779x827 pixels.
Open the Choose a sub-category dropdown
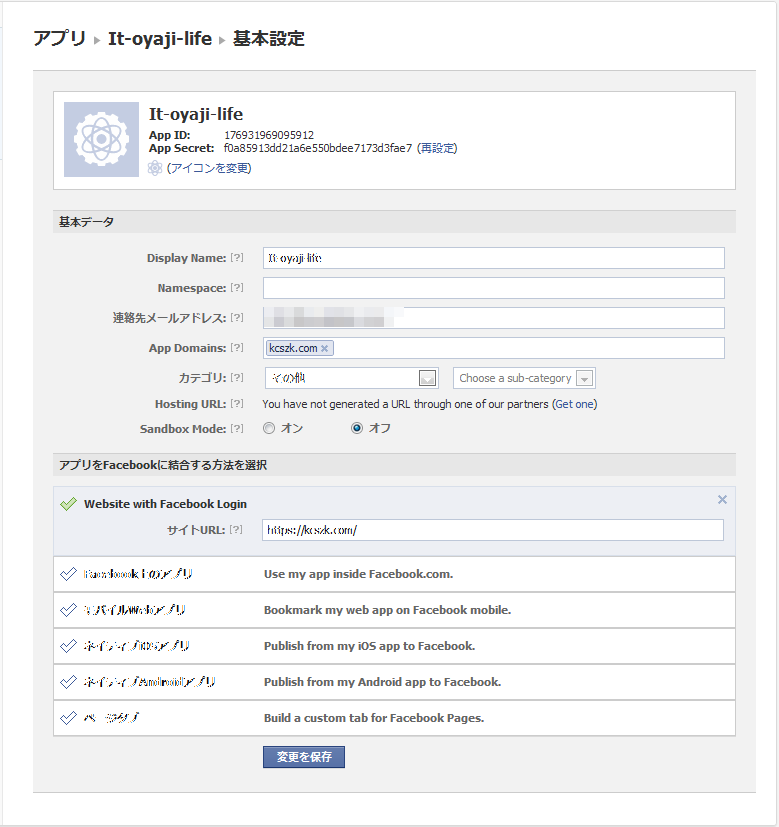[x=524, y=378]
